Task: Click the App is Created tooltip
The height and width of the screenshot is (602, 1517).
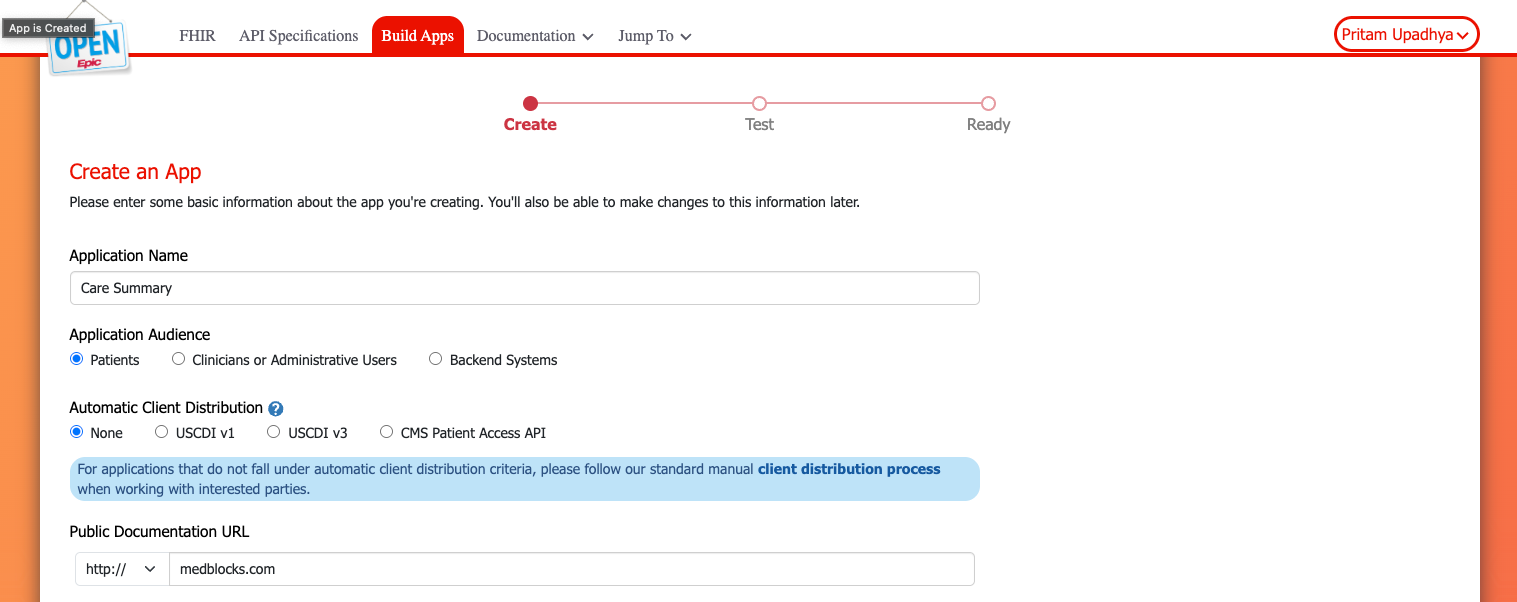Action: [x=48, y=28]
